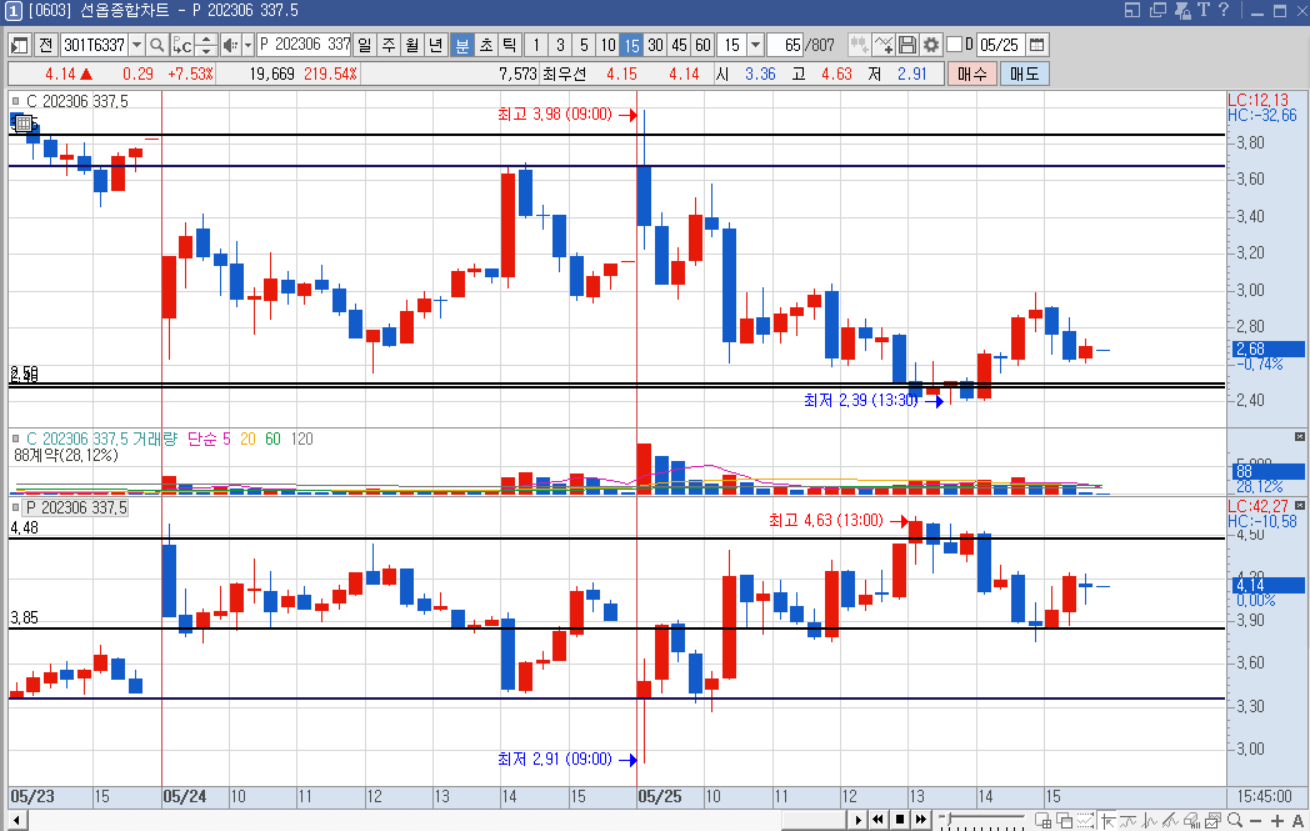The width and height of the screenshot is (1310, 831).
Task: Click the dimmed chart-compare icon left of the line-chart icon
Action: pyautogui.click(x=859, y=45)
